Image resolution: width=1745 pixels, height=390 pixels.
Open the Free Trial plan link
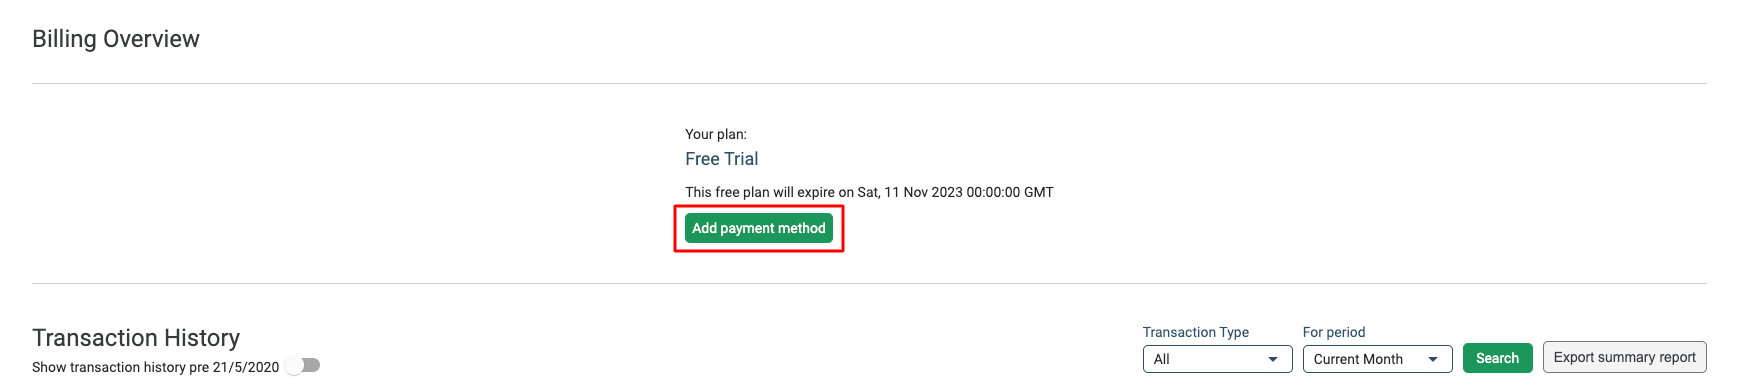[x=721, y=159]
